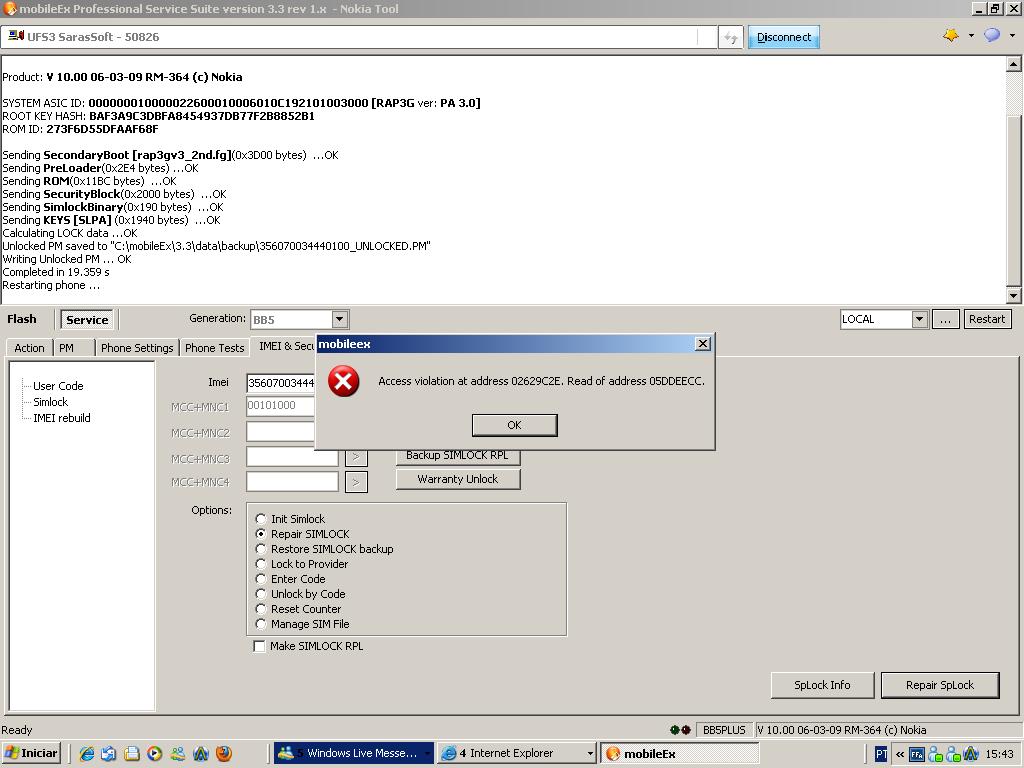Click the PT language indicator in the tray
This screenshot has height=768, width=1024.
coord(881,754)
